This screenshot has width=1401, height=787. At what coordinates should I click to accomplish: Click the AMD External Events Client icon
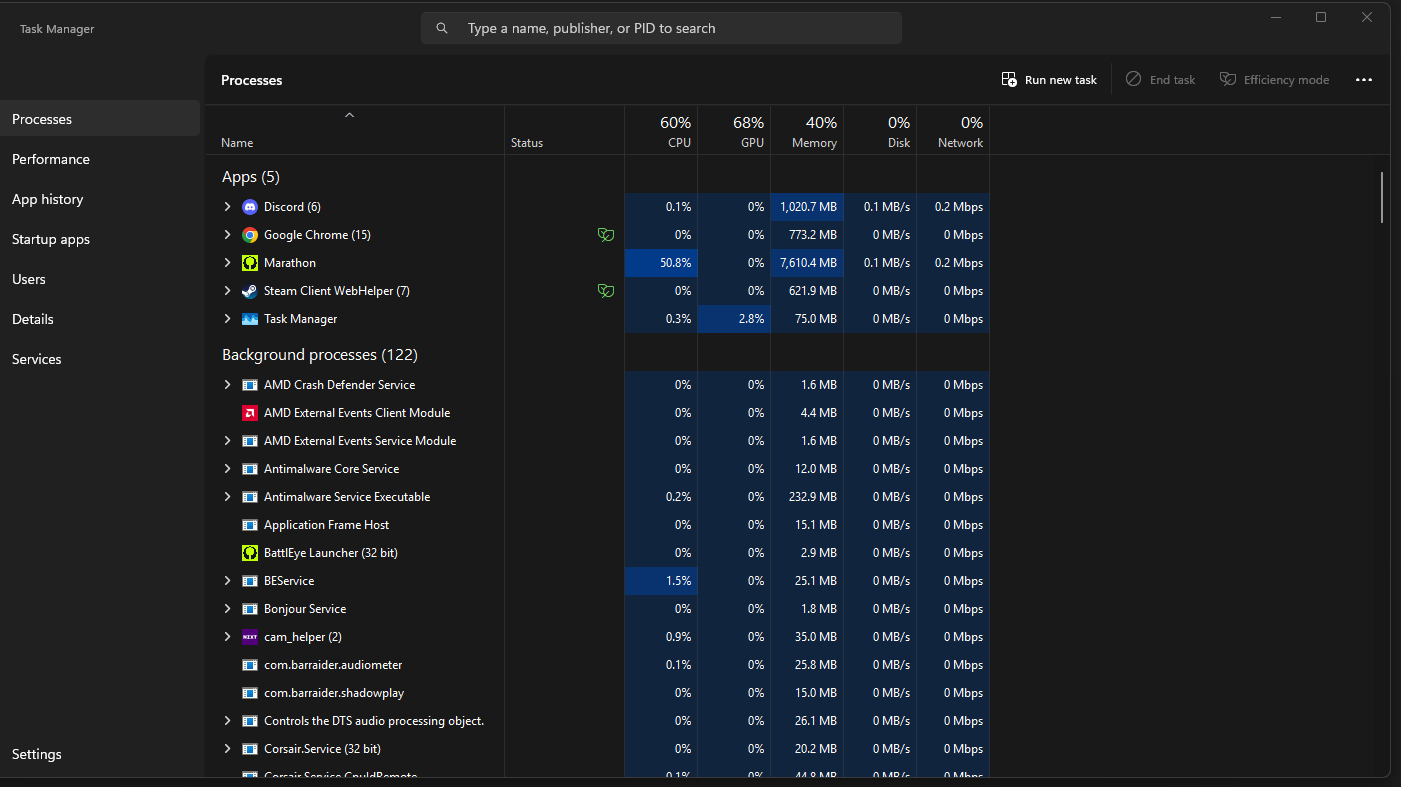250,413
